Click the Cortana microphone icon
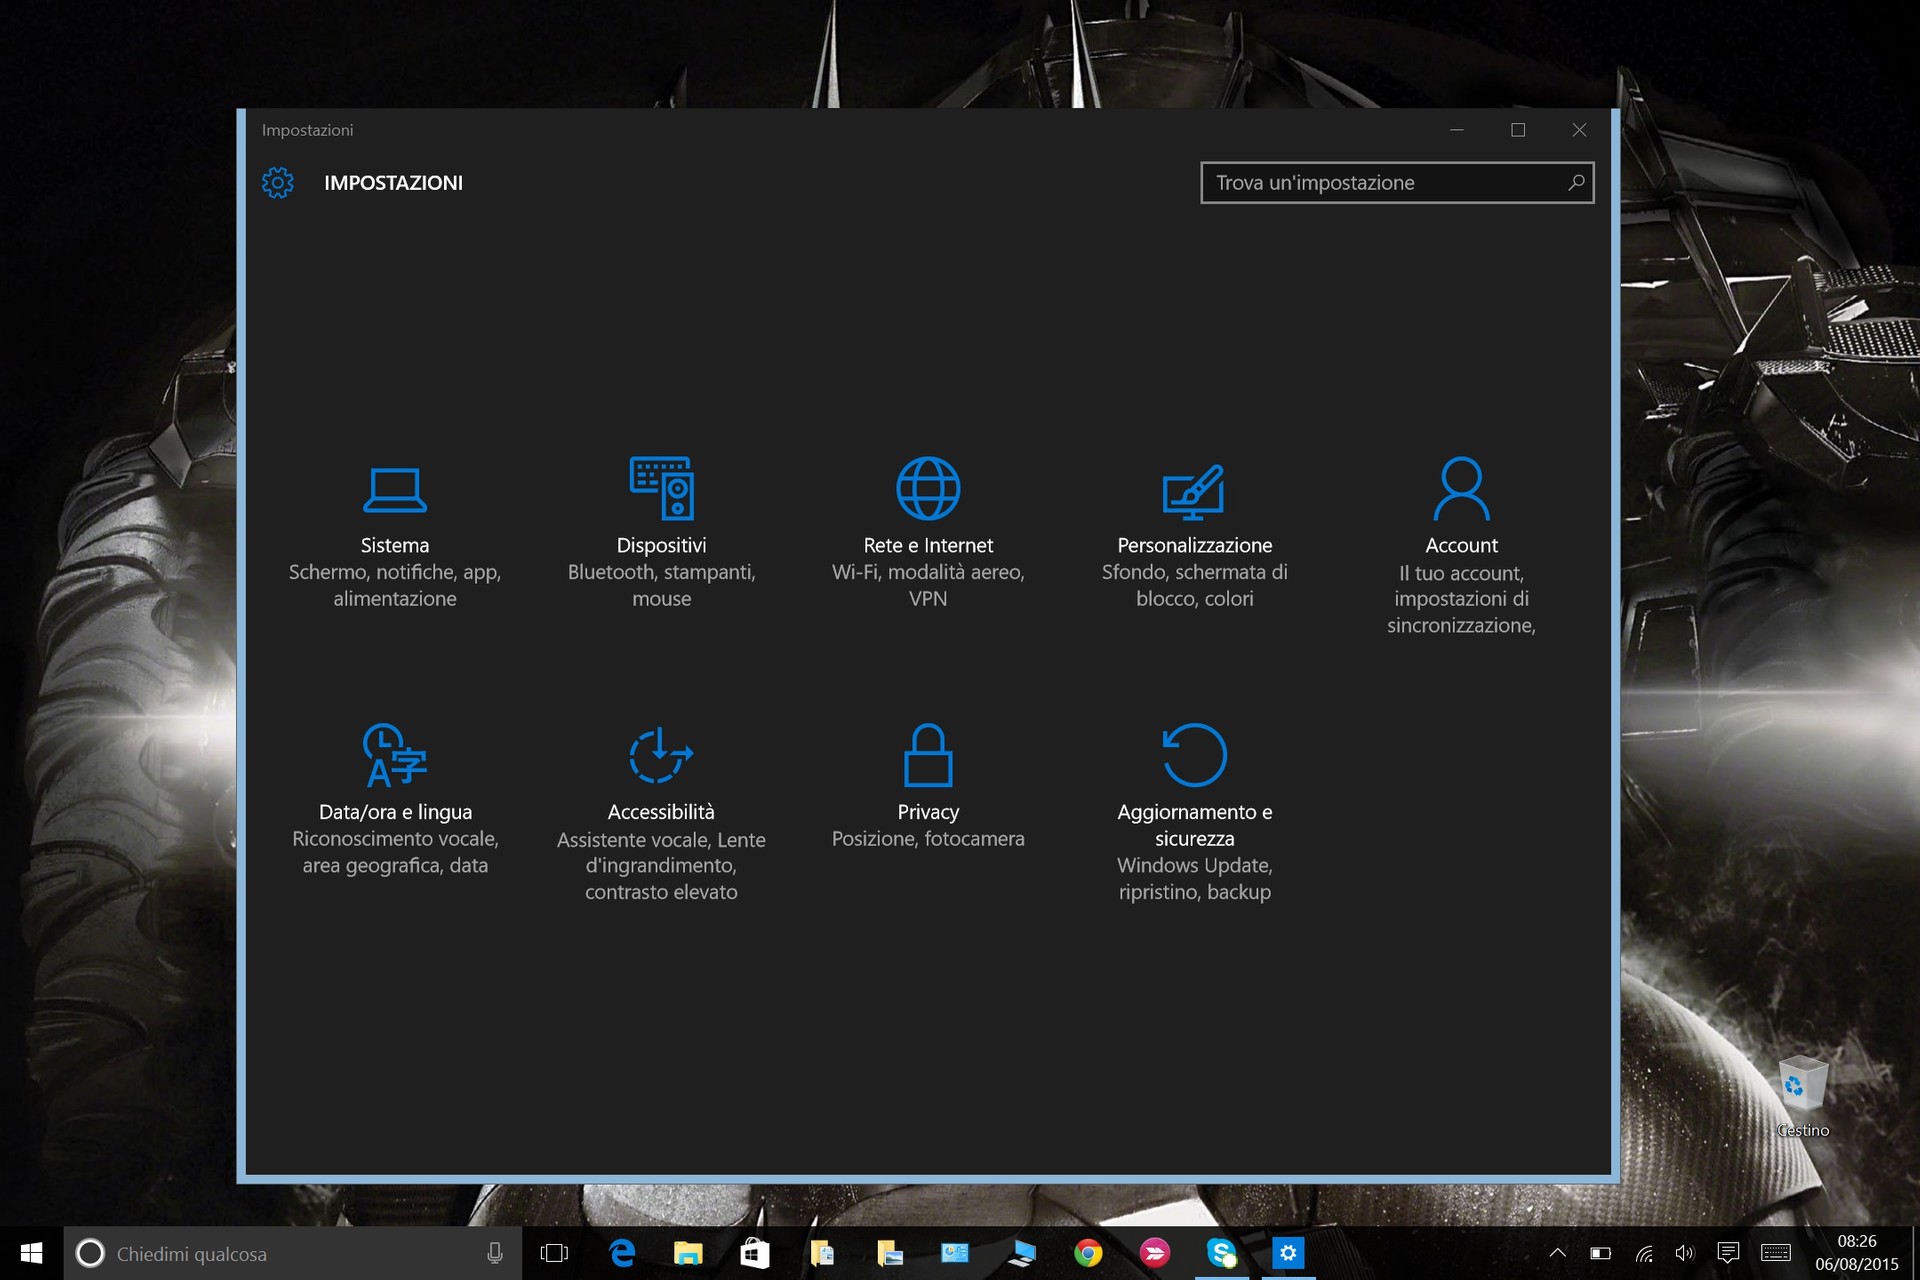Image resolution: width=1920 pixels, height=1280 pixels. pyautogui.click(x=494, y=1254)
